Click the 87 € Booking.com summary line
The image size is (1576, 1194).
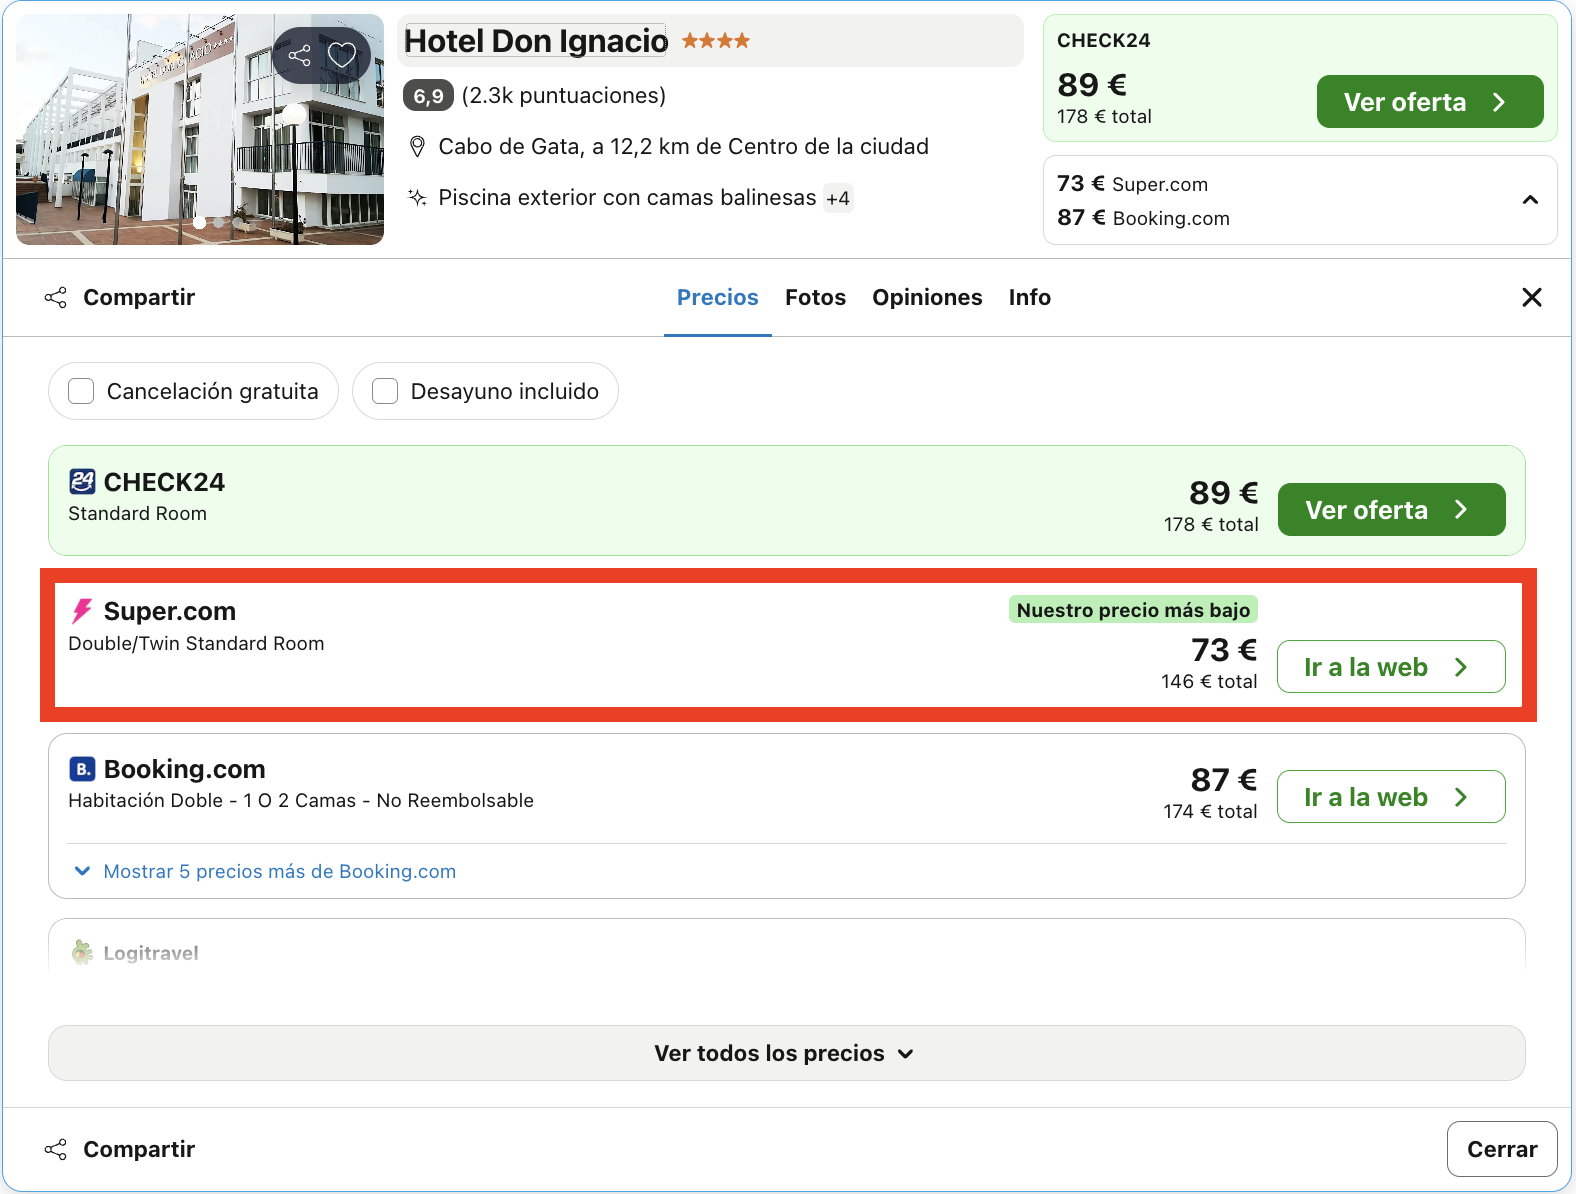pyautogui.click(x=1144, y=218)
